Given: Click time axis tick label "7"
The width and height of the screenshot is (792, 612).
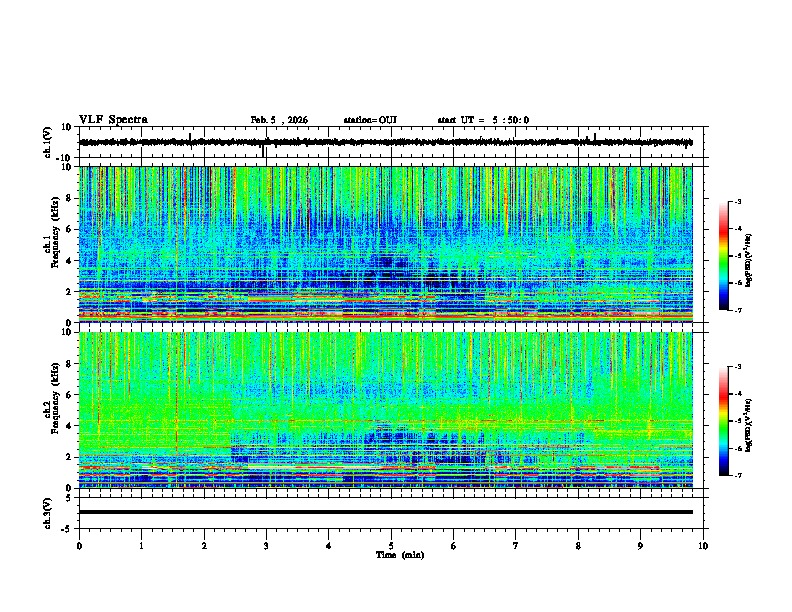Looking at the screenshot, I should 516,546.
